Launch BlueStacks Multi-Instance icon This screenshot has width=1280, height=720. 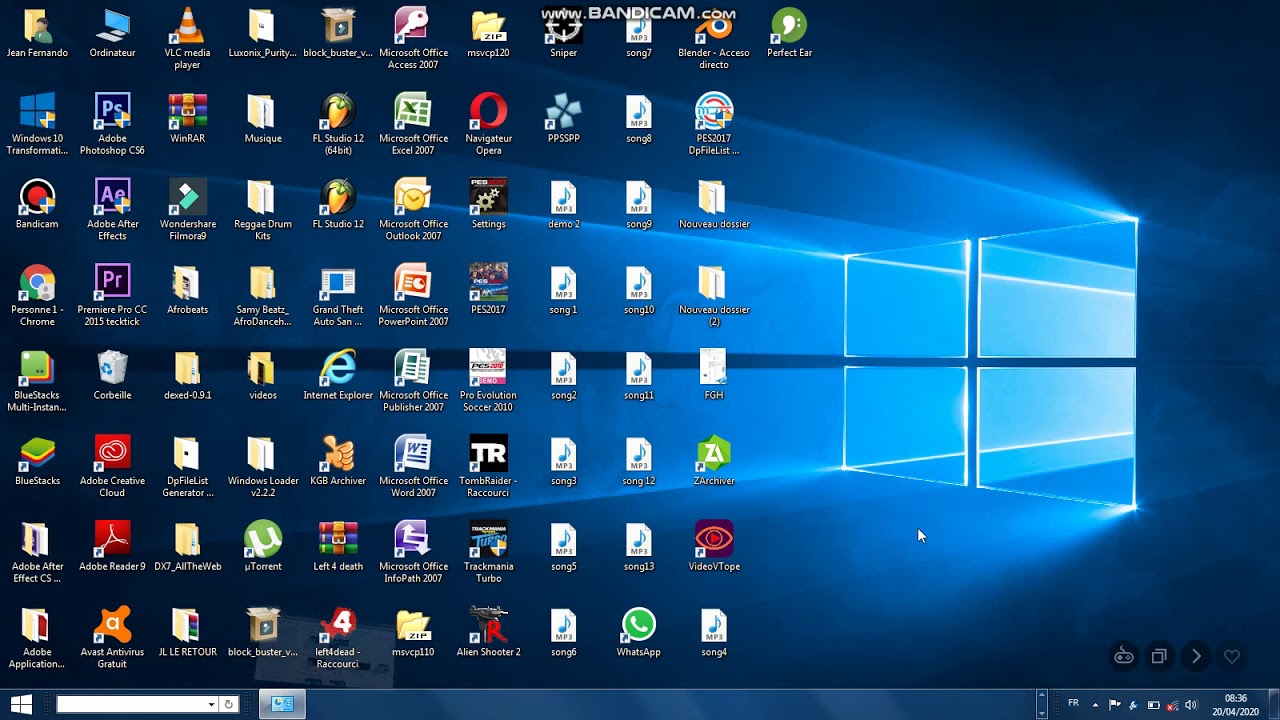pos(37,381)
